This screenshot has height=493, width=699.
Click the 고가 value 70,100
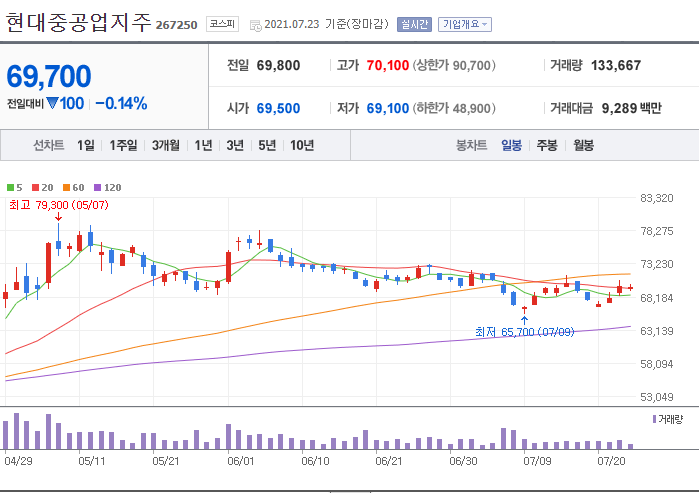388,66
